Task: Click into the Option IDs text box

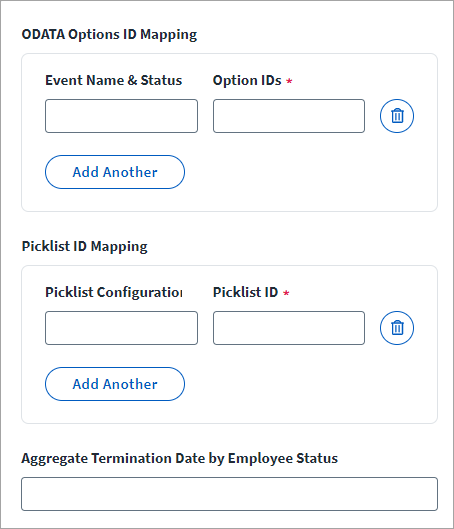Action: [x=289, y=116]
